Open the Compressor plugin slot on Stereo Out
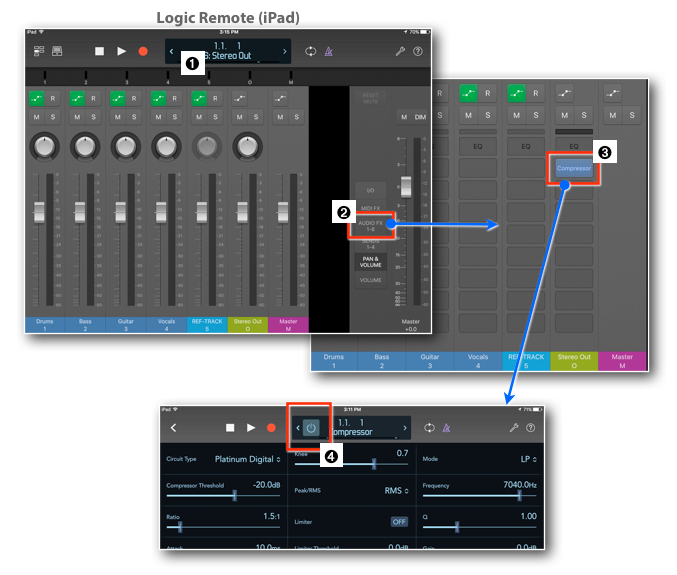This screenshot has width=677, height=575. (573, 168)
